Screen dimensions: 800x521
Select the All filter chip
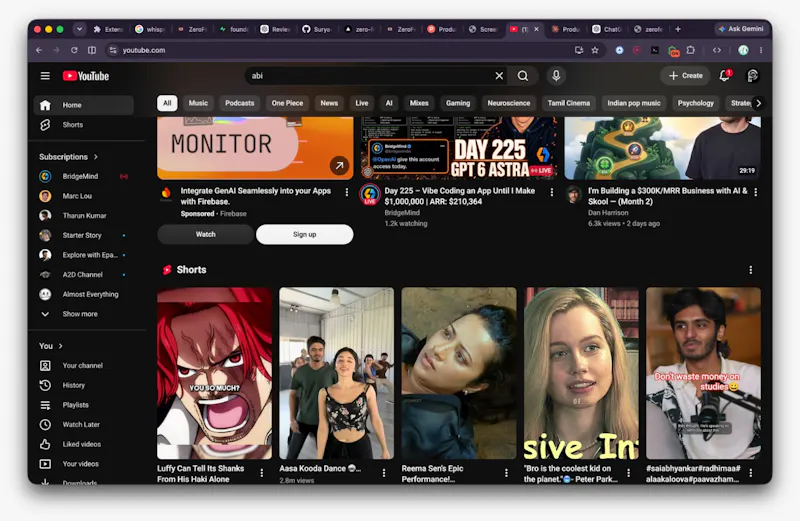point(167,103)
